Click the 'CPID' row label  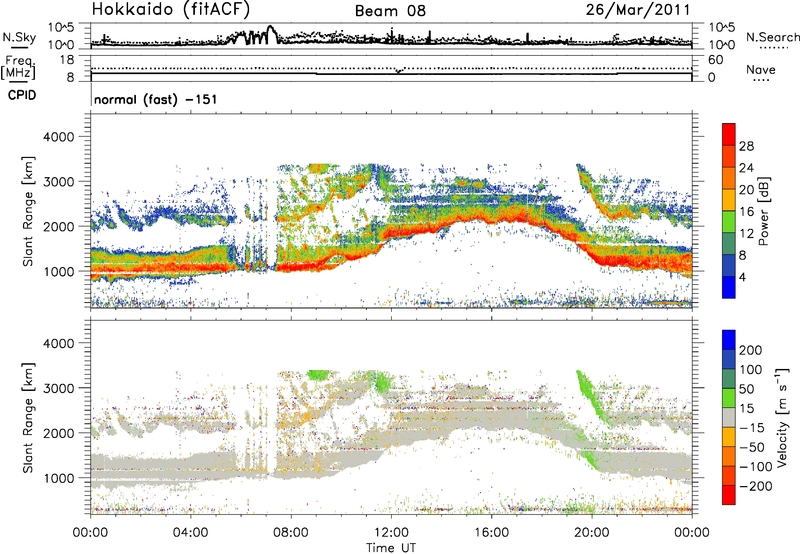click(x=22, y=95)
